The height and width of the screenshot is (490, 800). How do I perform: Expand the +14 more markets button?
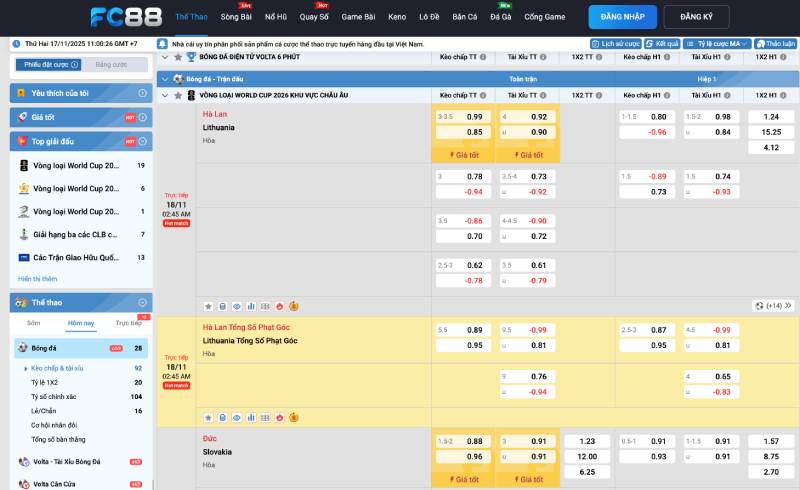[x=773, y=305]
